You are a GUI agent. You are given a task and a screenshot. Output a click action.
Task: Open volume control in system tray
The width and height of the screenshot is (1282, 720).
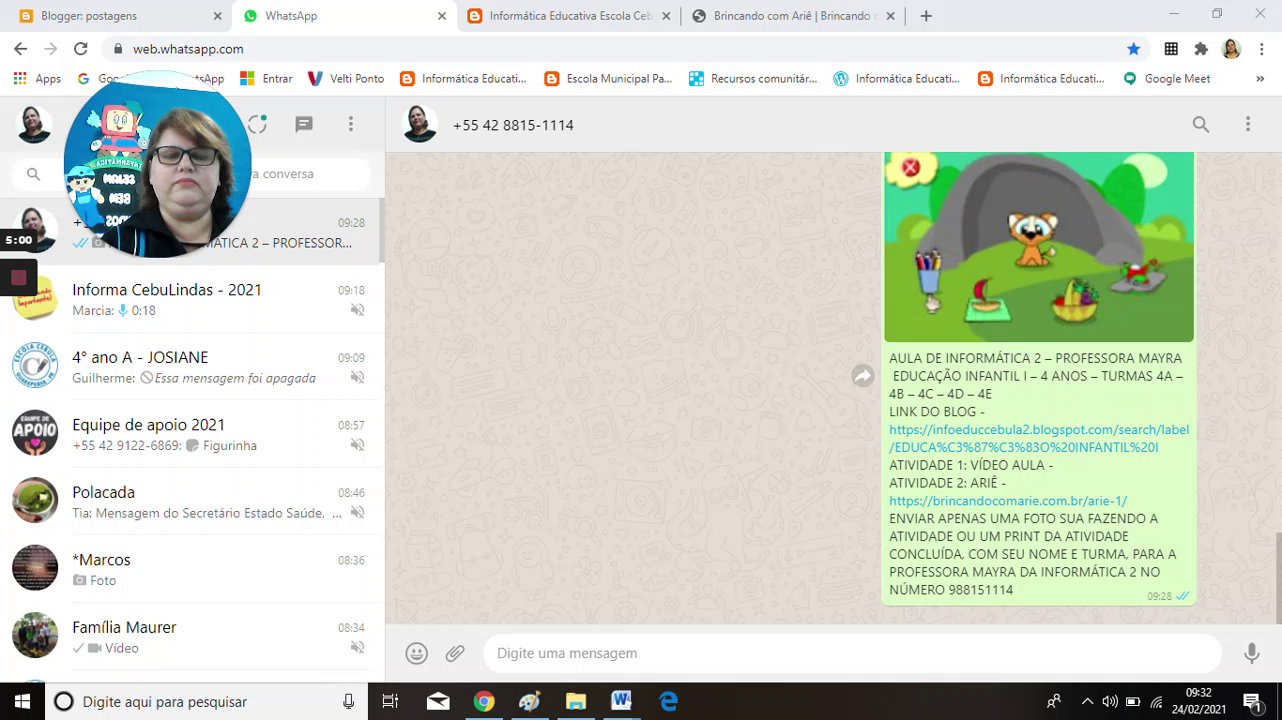1109,701
